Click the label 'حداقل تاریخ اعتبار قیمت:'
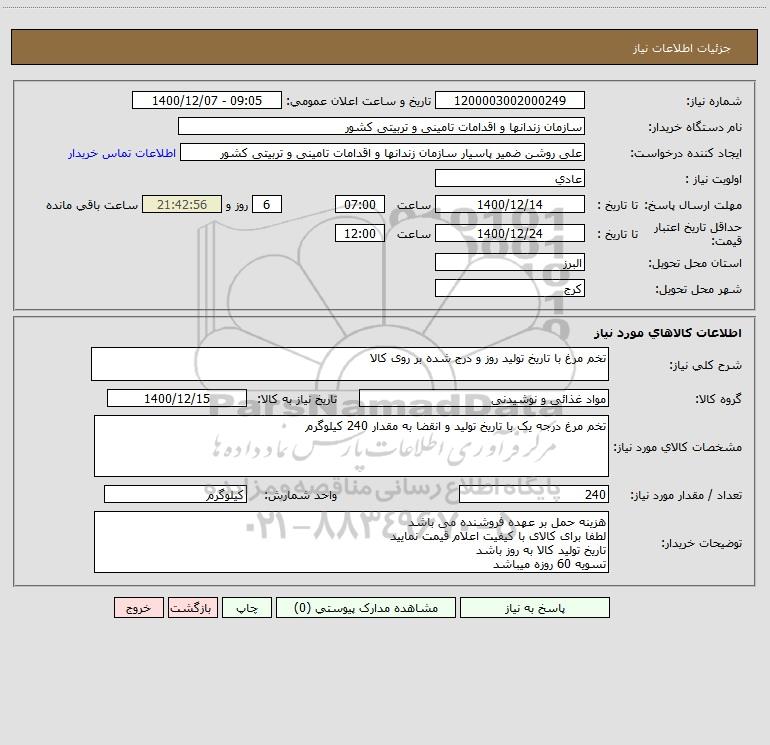The image size is (770, 745). [697, 234]
